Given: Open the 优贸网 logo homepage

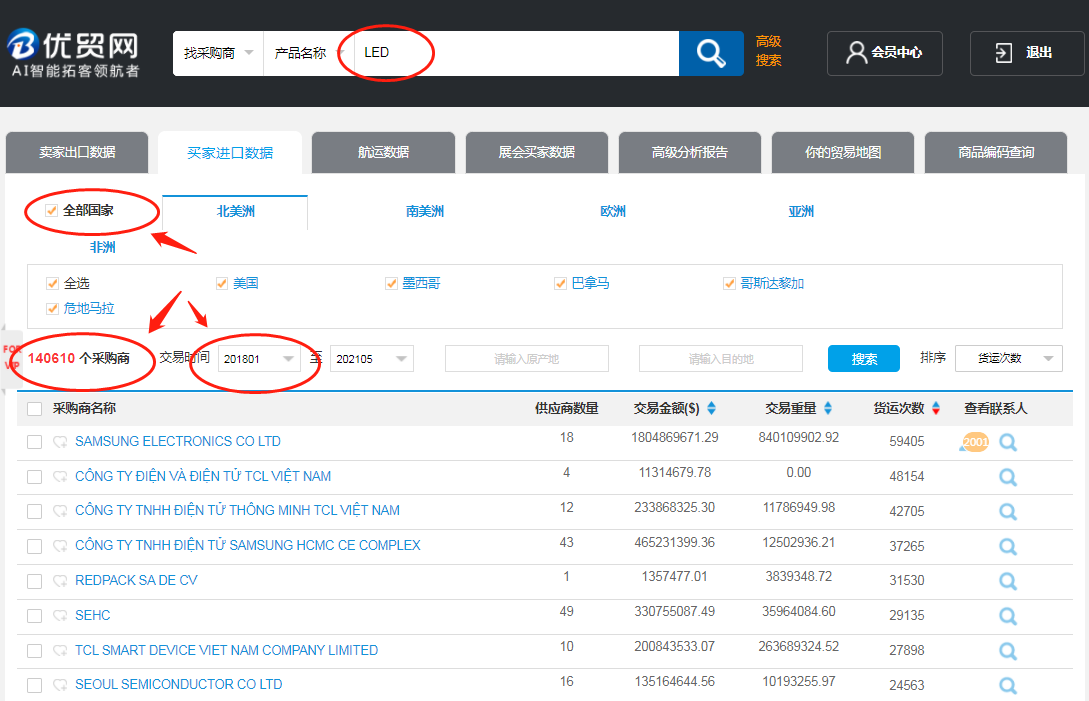Looking at the screenshot, I should coord(74,53).
